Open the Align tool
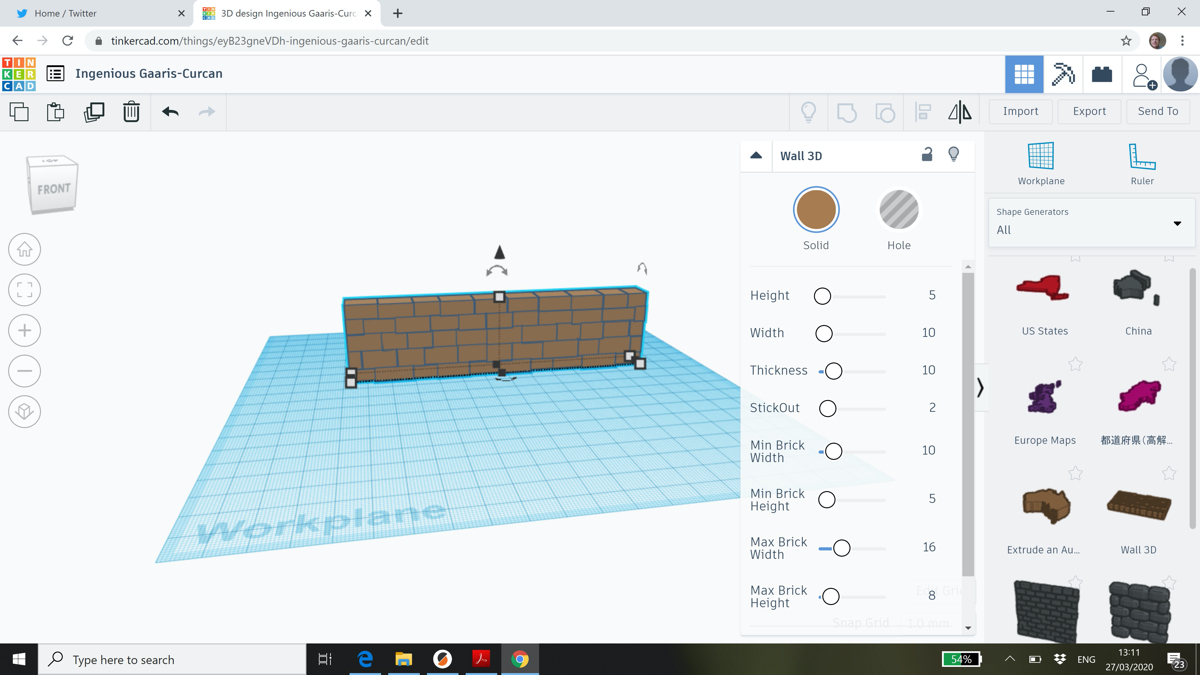 (921, 112)
